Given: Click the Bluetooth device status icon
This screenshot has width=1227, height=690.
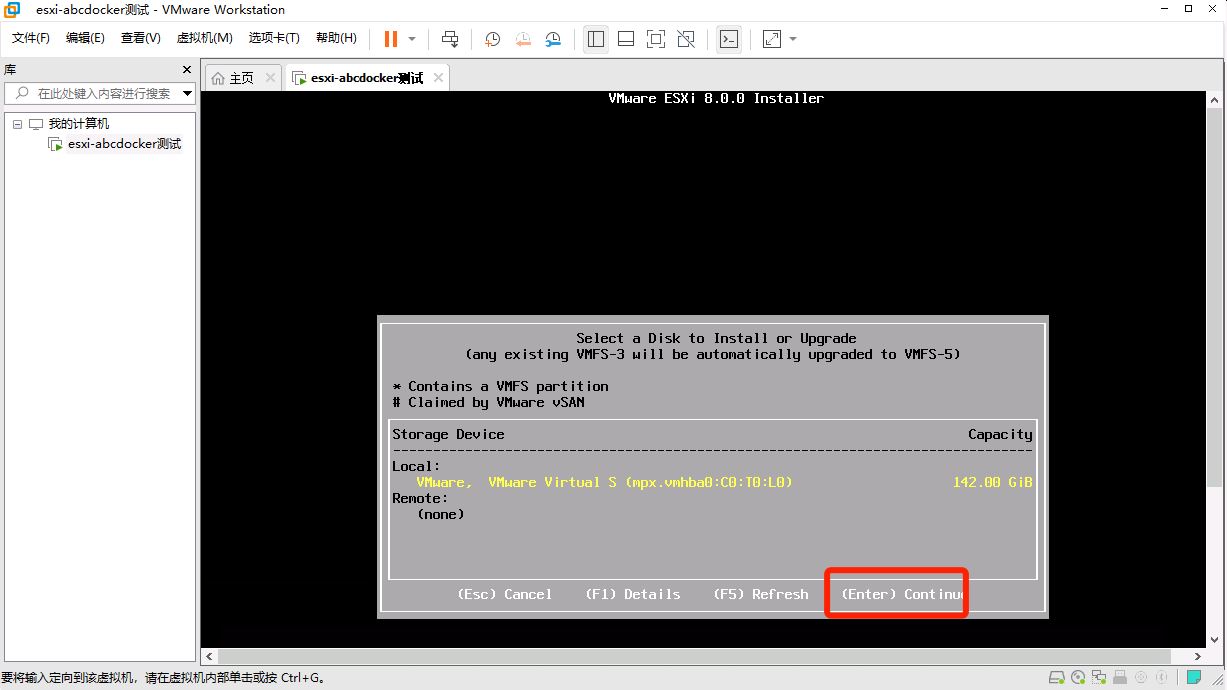Looking at the screenshot, I should point(1162,679).
